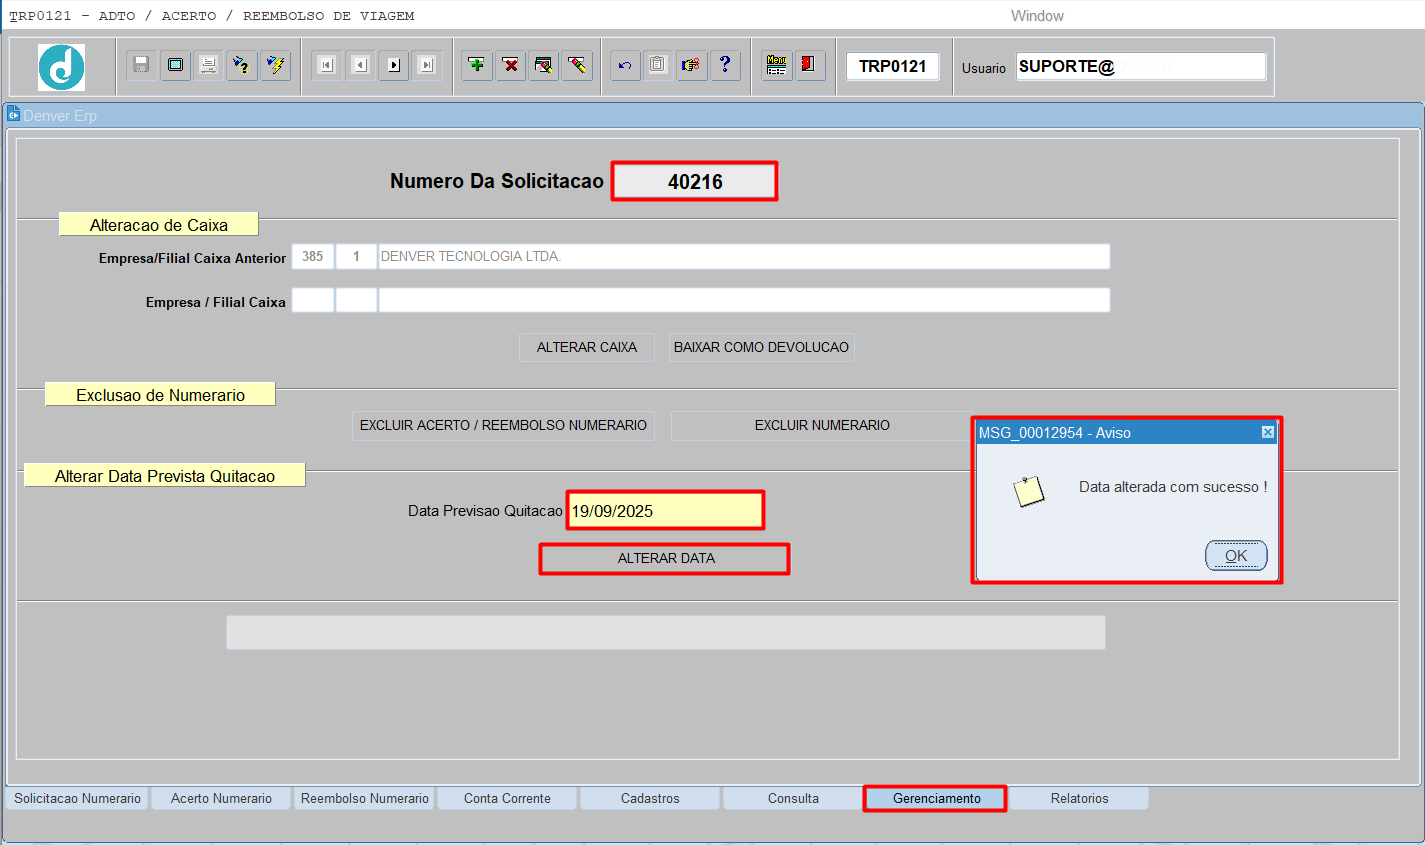This screenshot has height=845, width=1425.
Task: Open help with question mark icon
Action: 725,65
